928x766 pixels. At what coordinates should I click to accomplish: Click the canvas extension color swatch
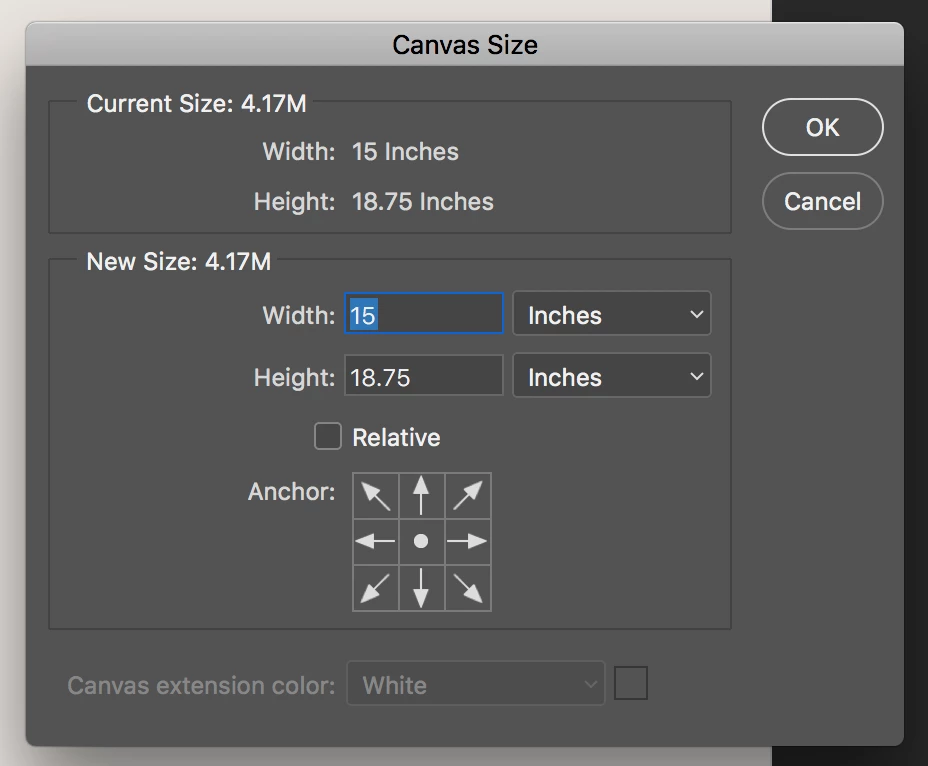click(631, 684)
